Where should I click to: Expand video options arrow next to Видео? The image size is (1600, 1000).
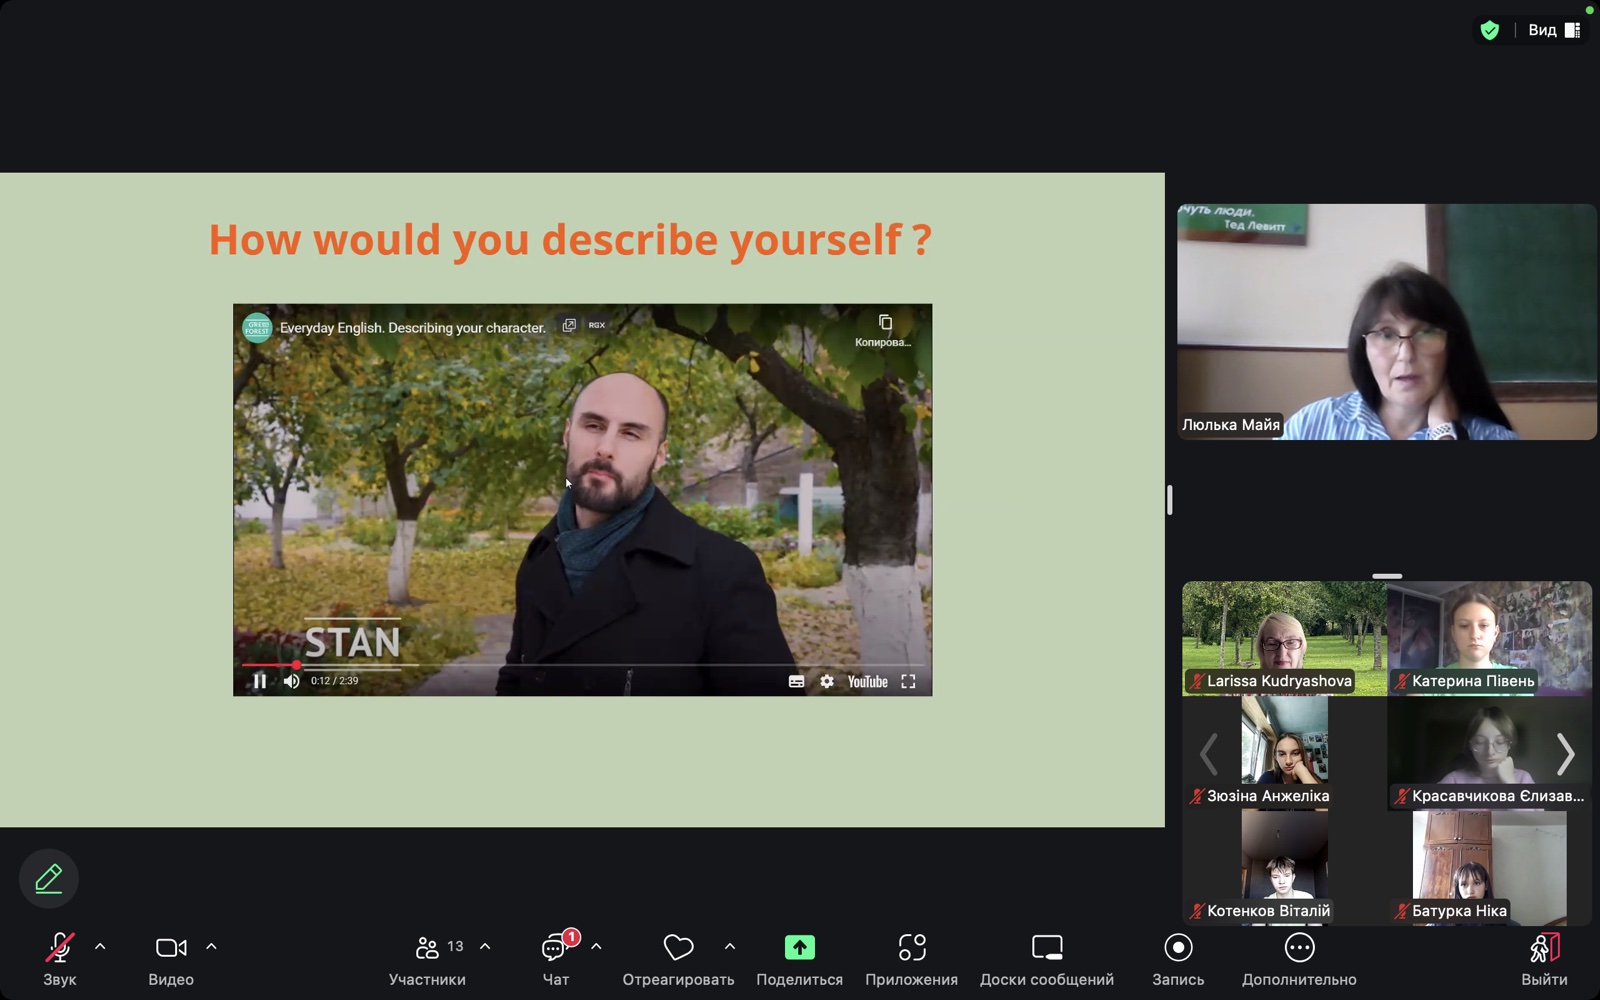pos(211,946)
